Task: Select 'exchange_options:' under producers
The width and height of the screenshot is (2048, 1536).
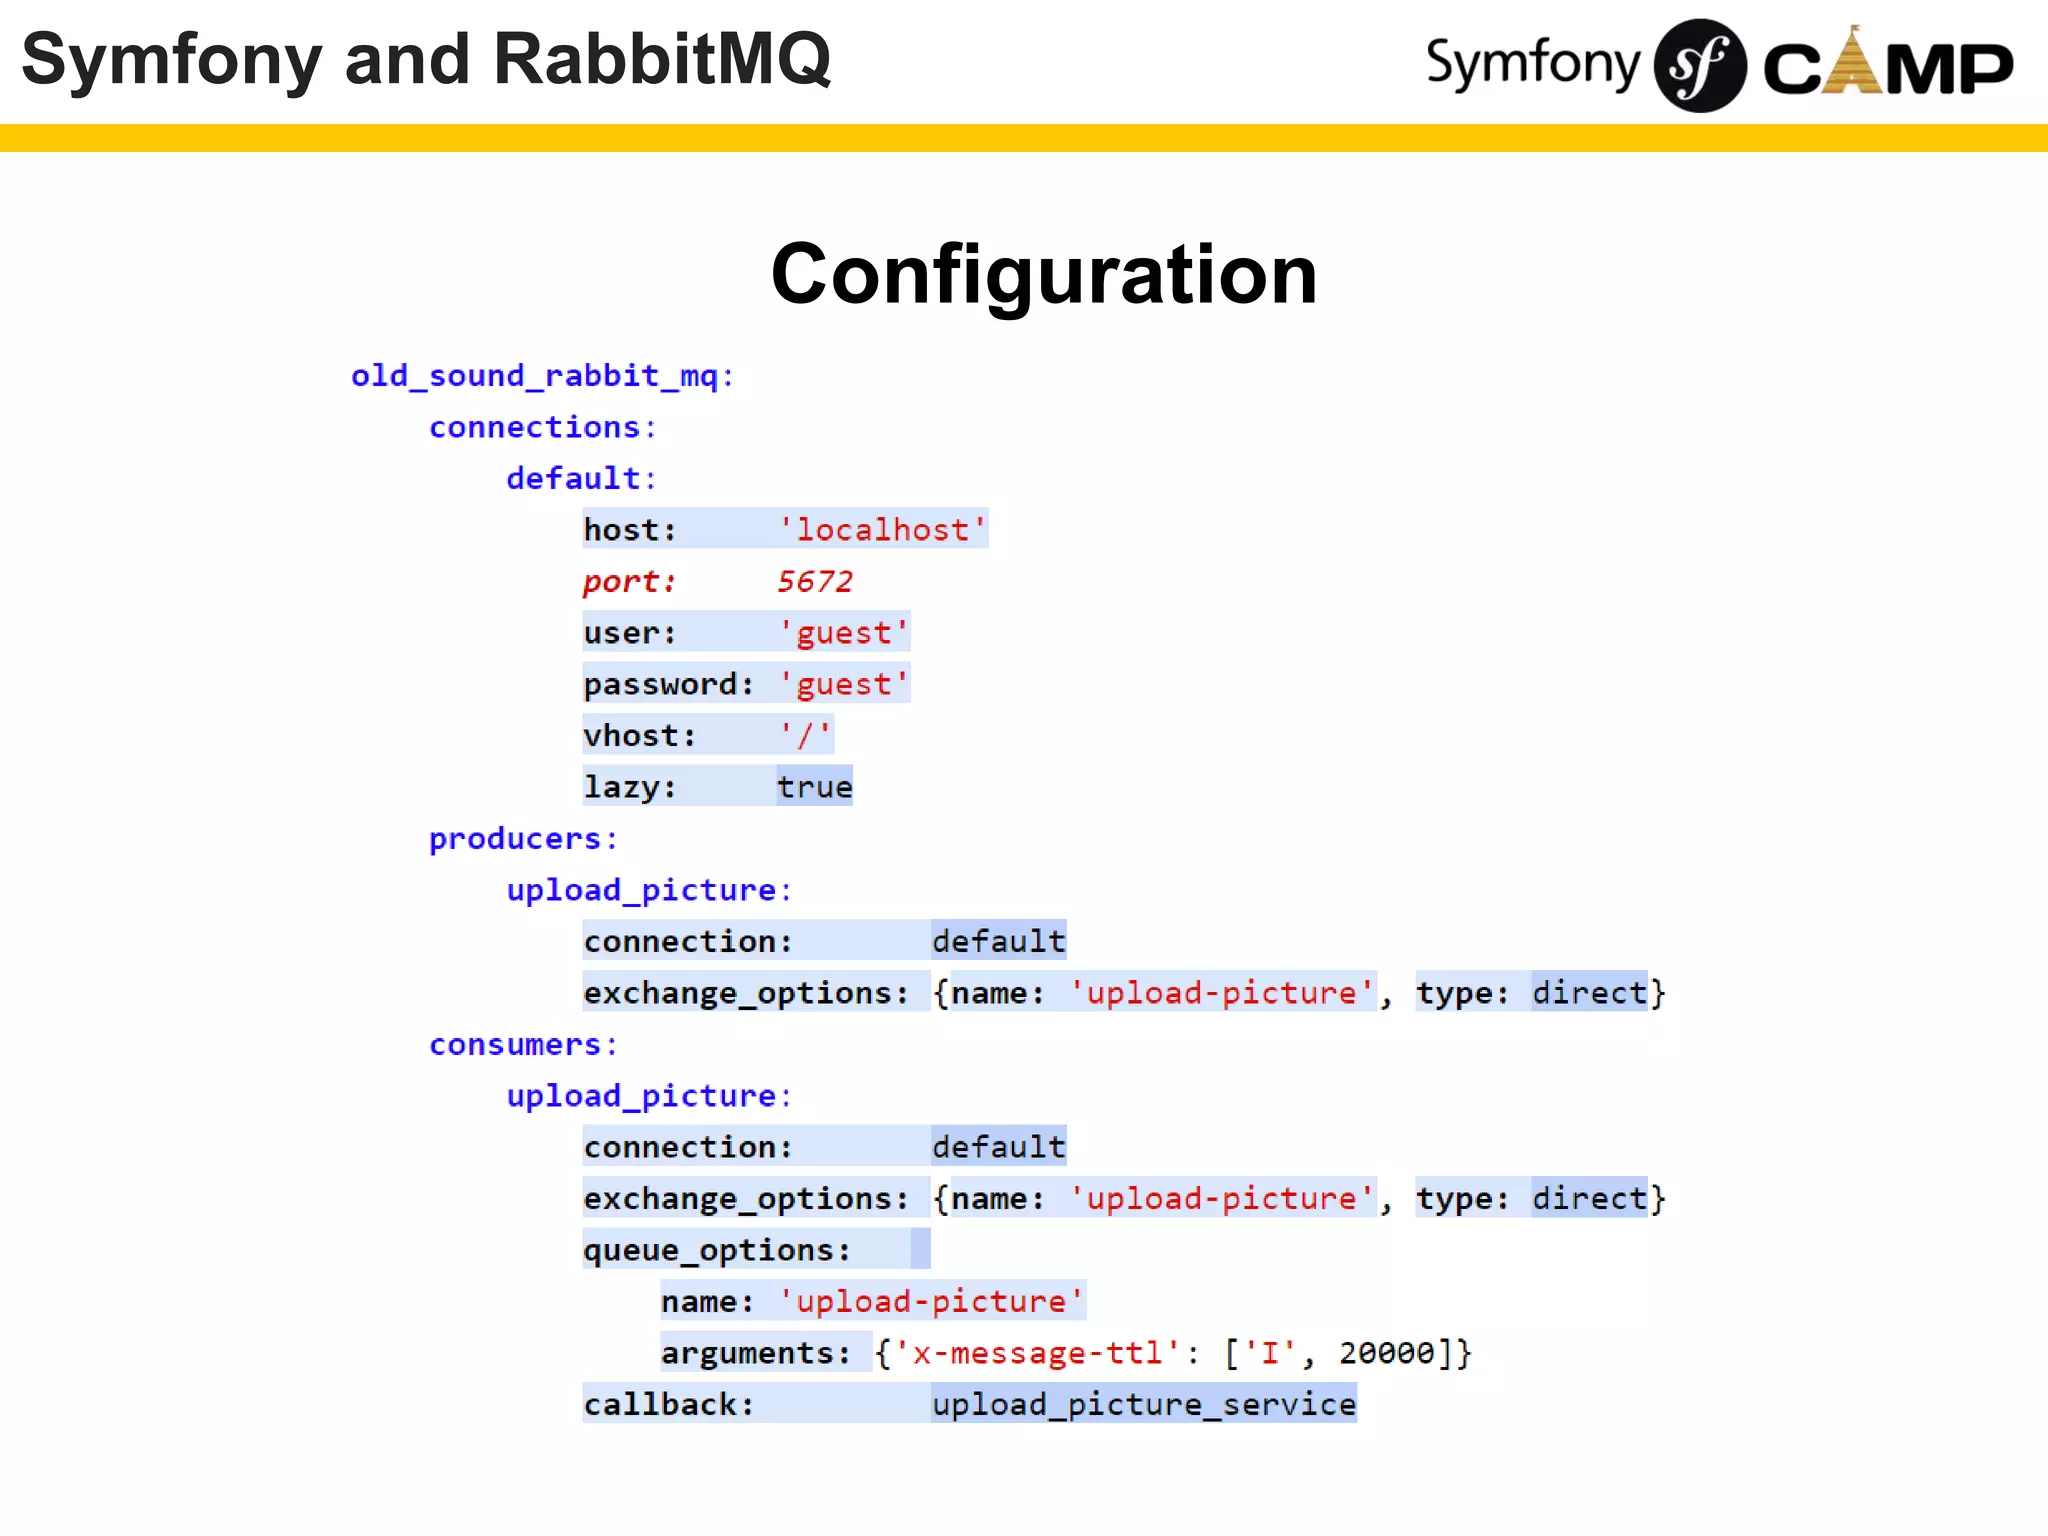Action: pos(746,993)
